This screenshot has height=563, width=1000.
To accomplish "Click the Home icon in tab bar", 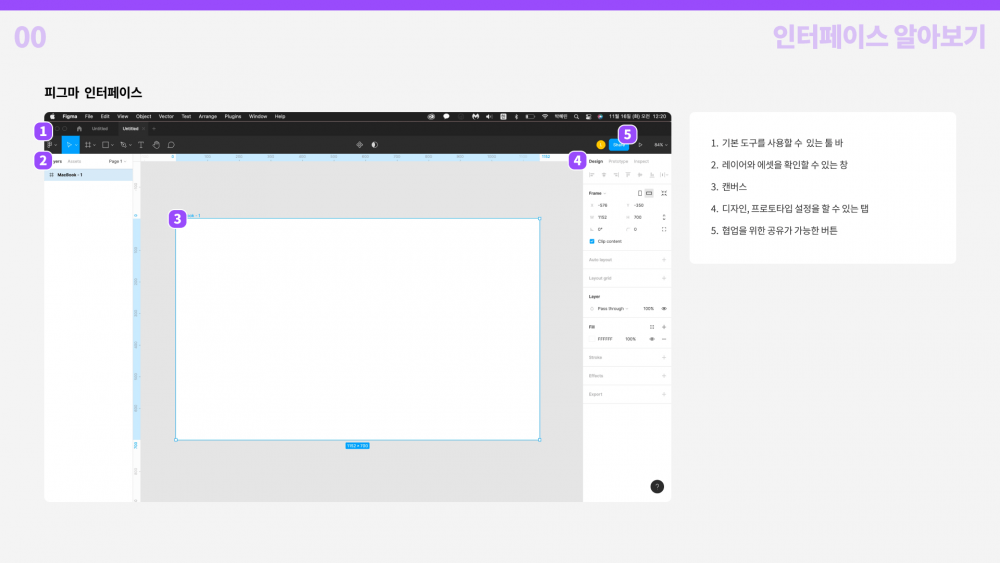I will [x=79, y=128].
